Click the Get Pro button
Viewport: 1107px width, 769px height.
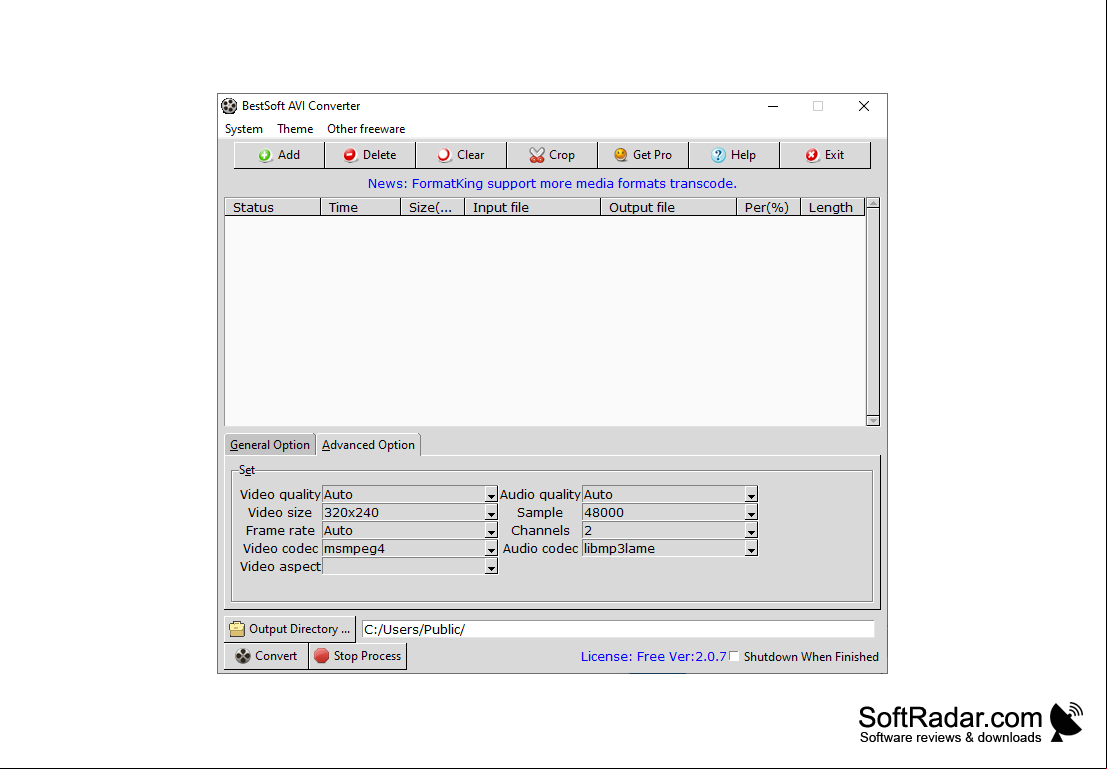coord(643,155)
